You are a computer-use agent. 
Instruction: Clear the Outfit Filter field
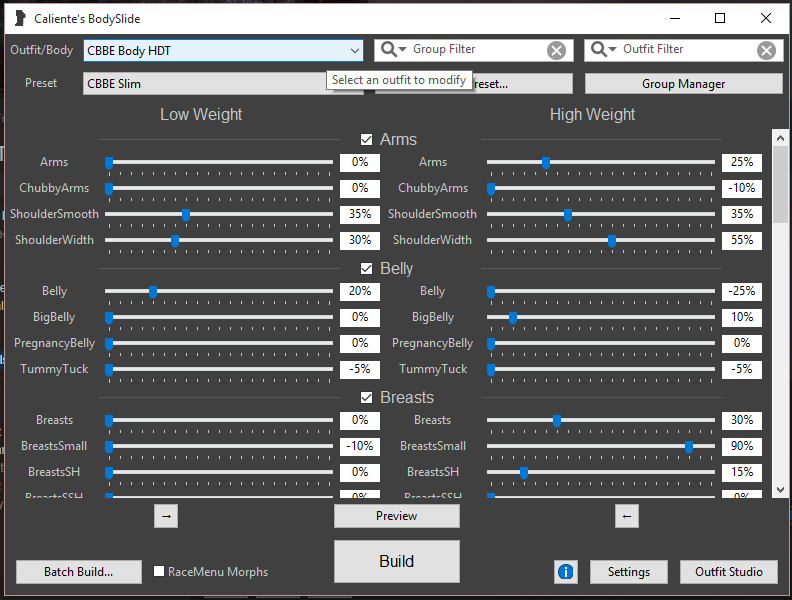tap(766, 50)
